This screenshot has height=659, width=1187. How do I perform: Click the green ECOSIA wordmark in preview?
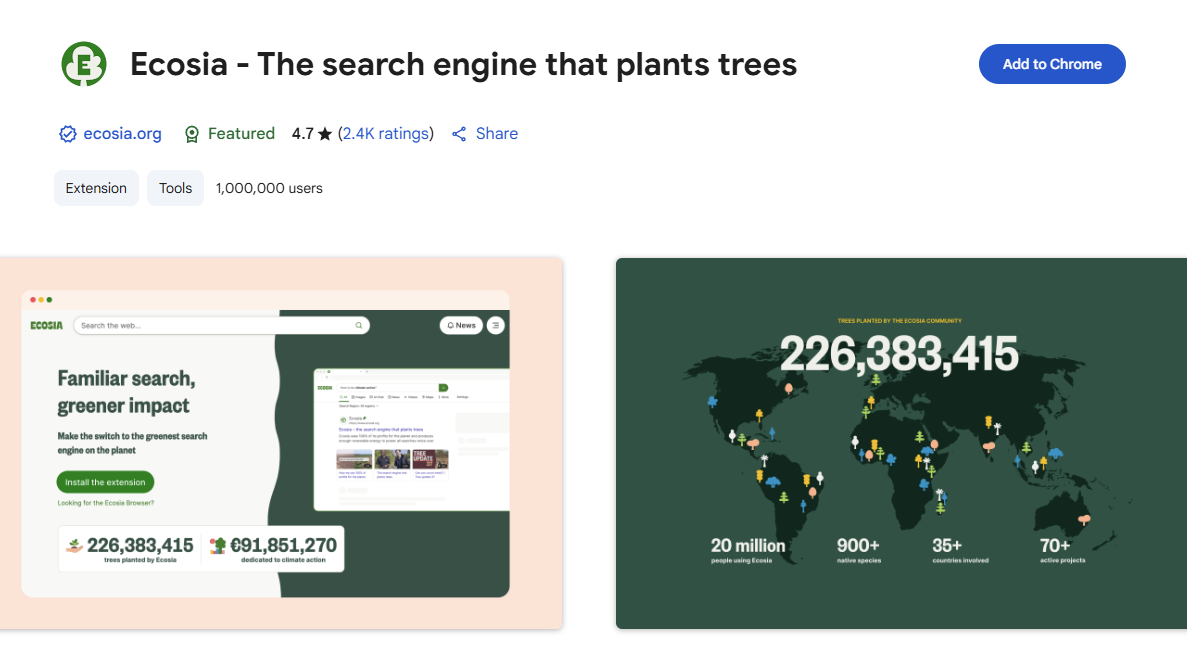[x=46, y=326]
